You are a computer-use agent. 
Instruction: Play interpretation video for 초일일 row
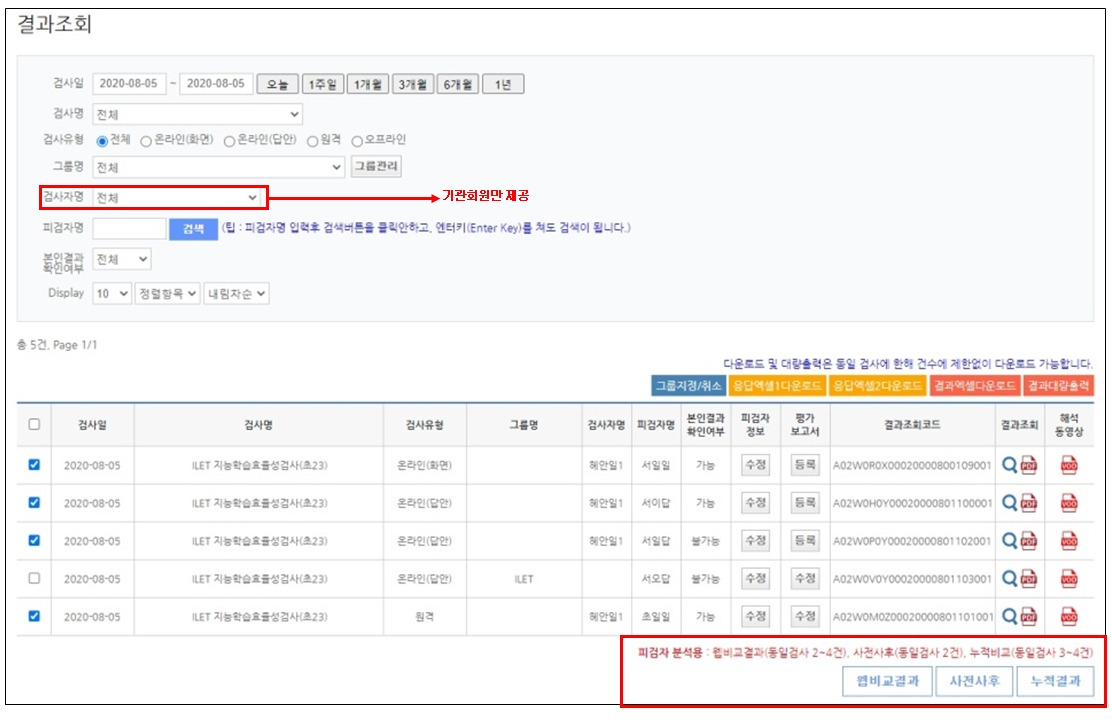(x=1069, y=617)
